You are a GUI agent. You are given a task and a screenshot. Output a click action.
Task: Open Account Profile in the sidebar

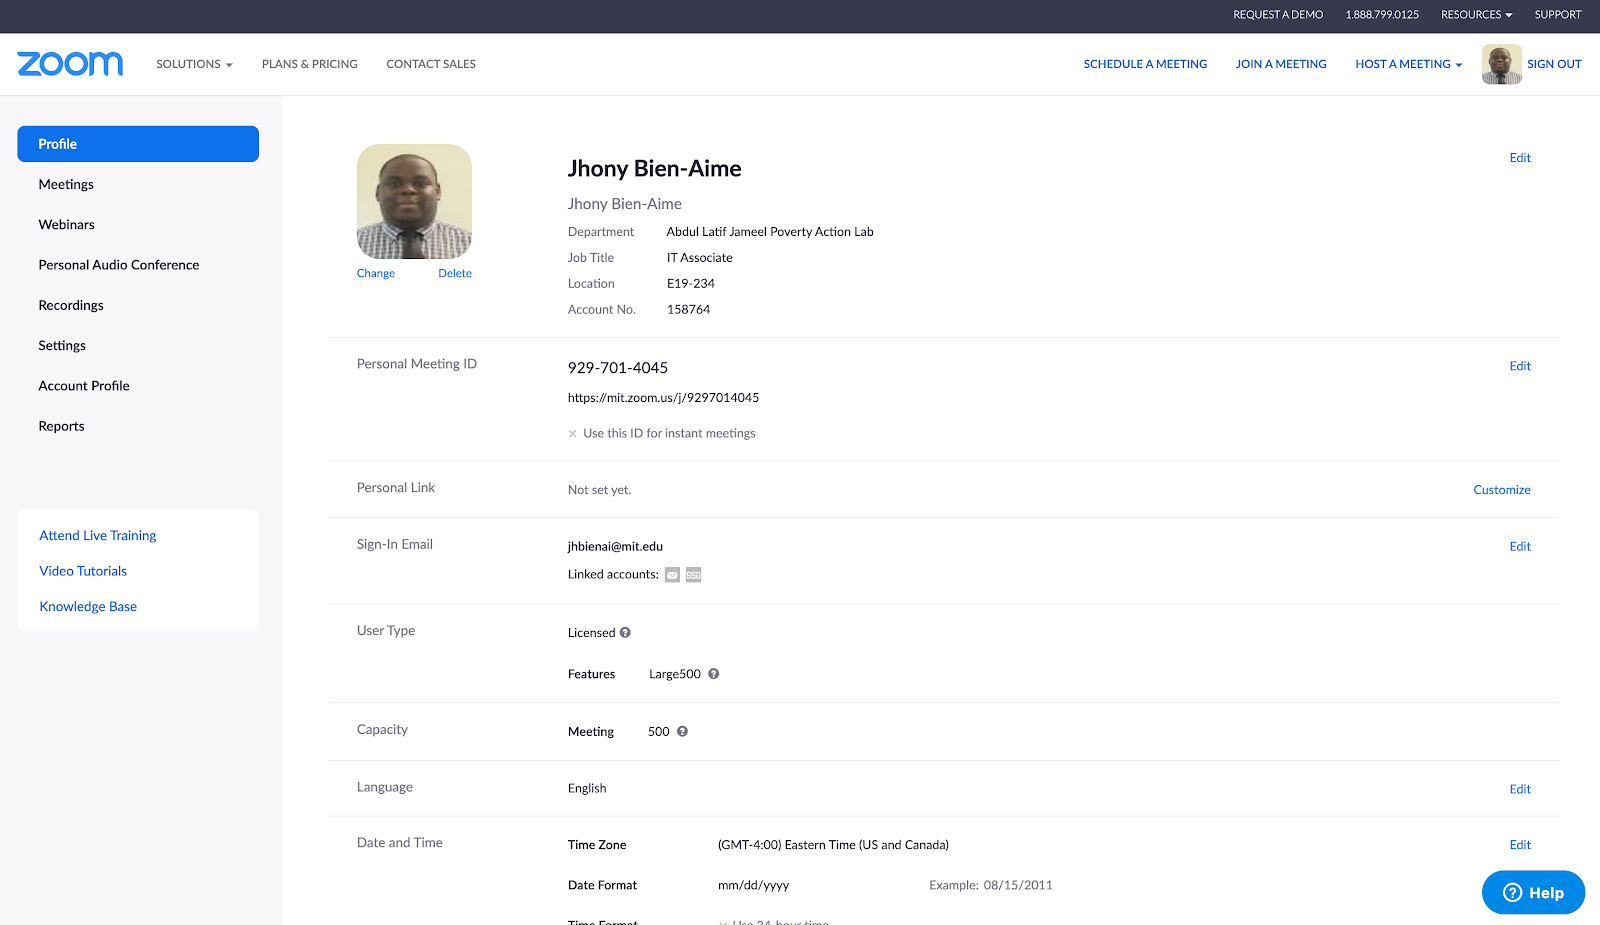(x=84, y=386)
